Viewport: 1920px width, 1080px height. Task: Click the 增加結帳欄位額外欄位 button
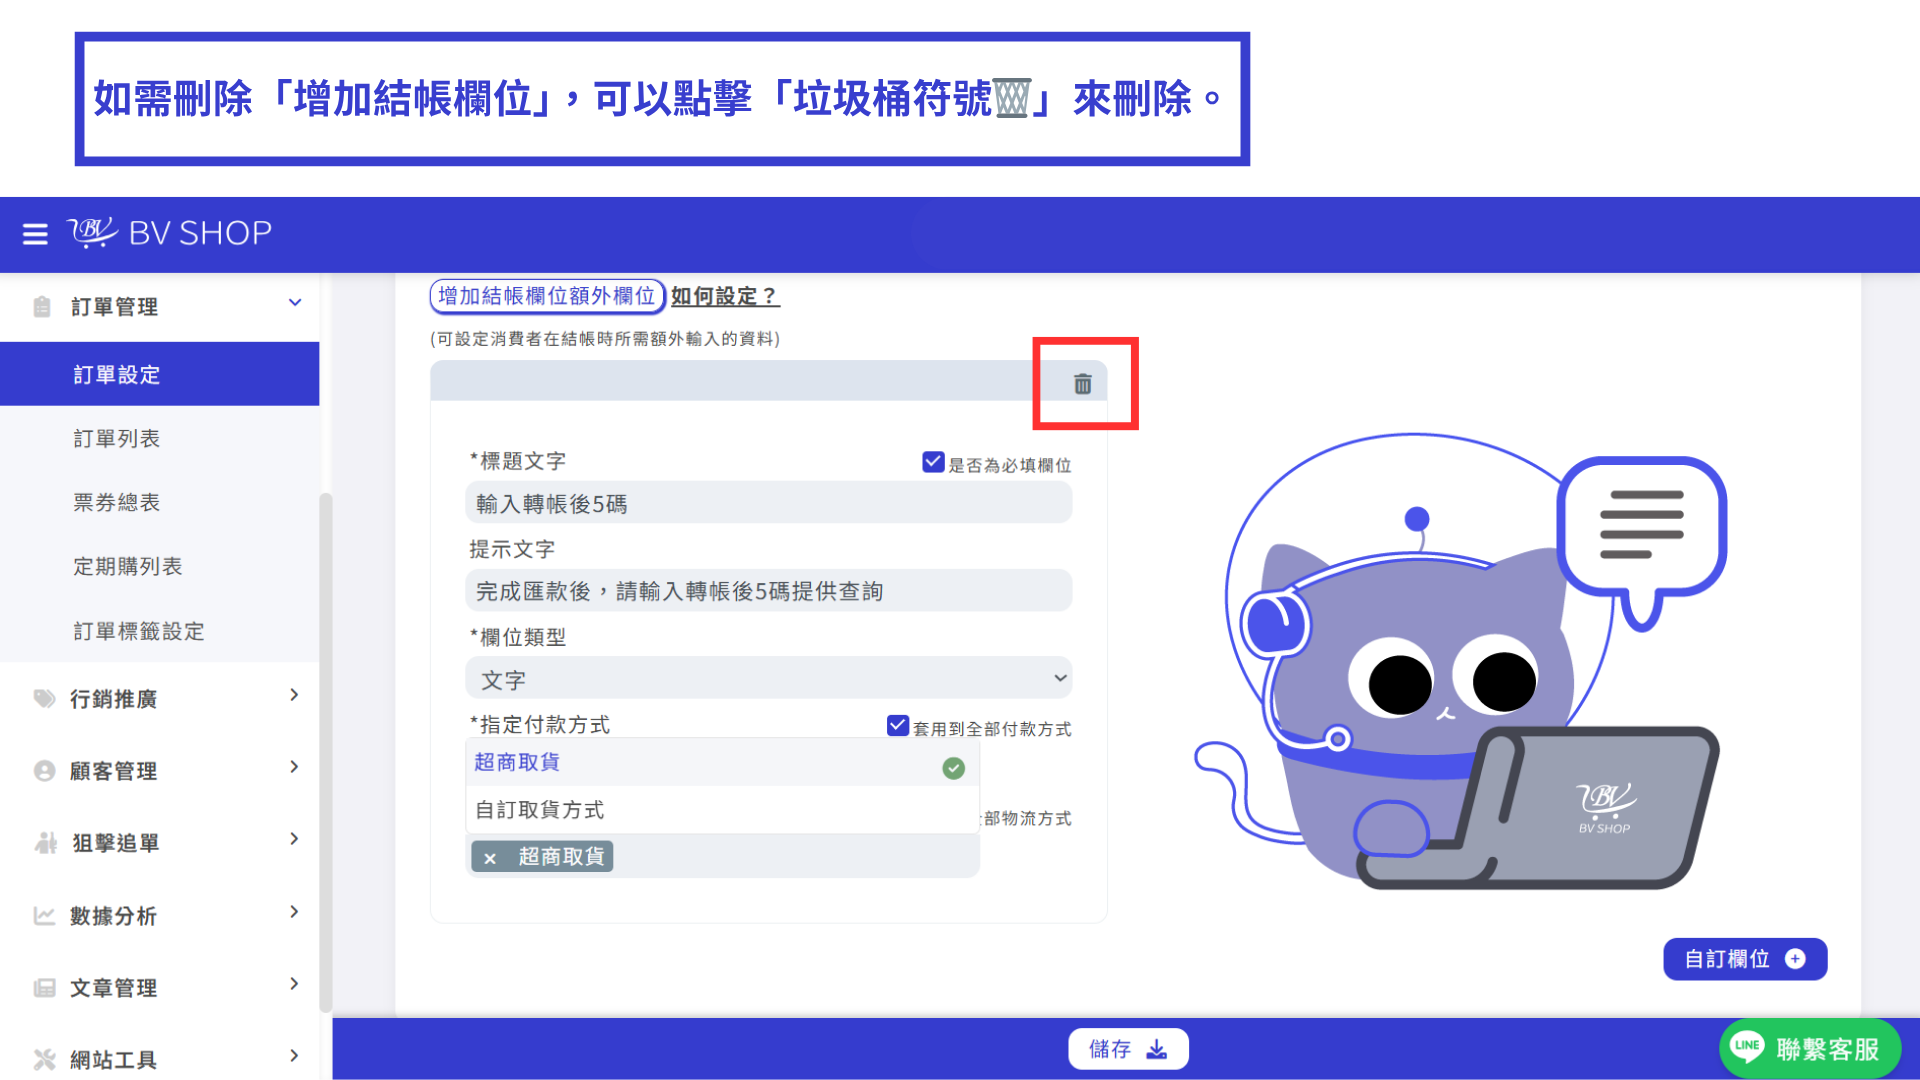click(x=547, y=296)
